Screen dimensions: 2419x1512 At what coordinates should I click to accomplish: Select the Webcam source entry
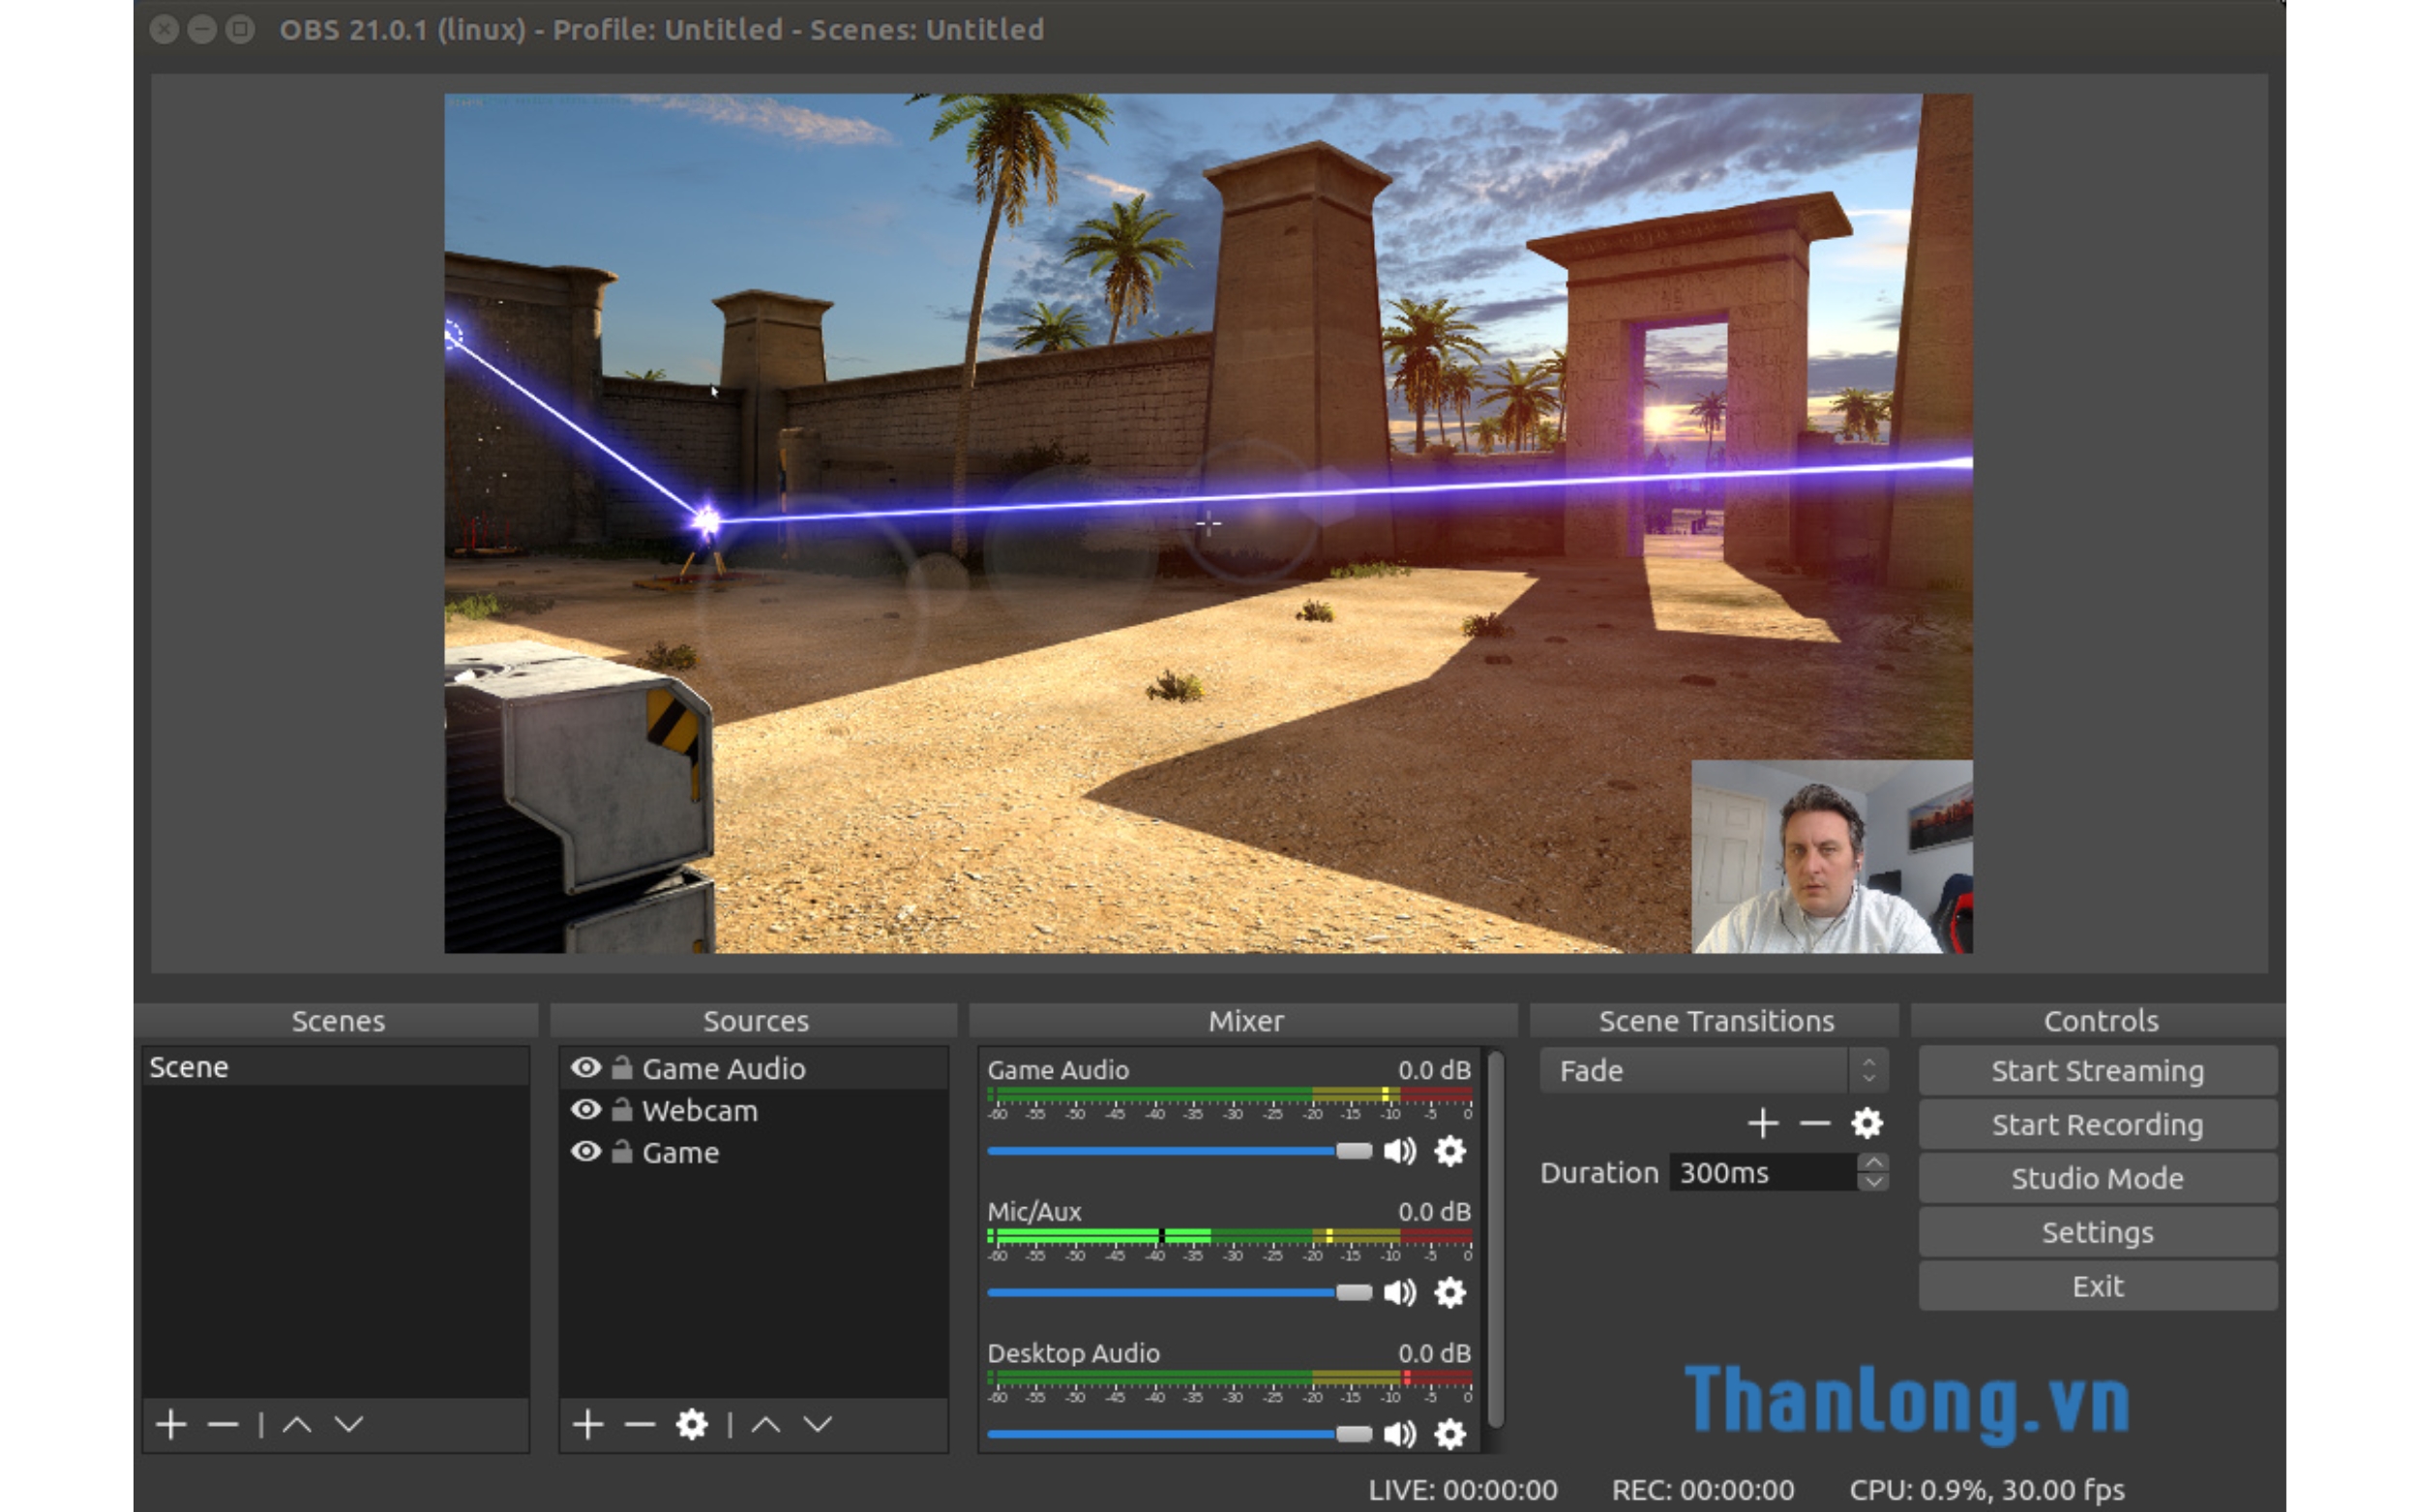[699, 1110]
